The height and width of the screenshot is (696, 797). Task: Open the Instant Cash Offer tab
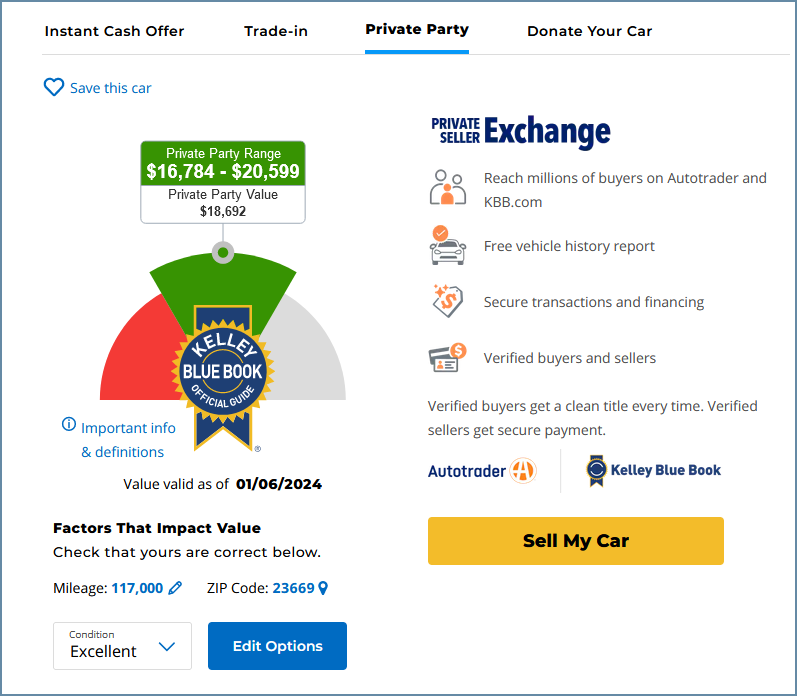(x=114, y=31)
